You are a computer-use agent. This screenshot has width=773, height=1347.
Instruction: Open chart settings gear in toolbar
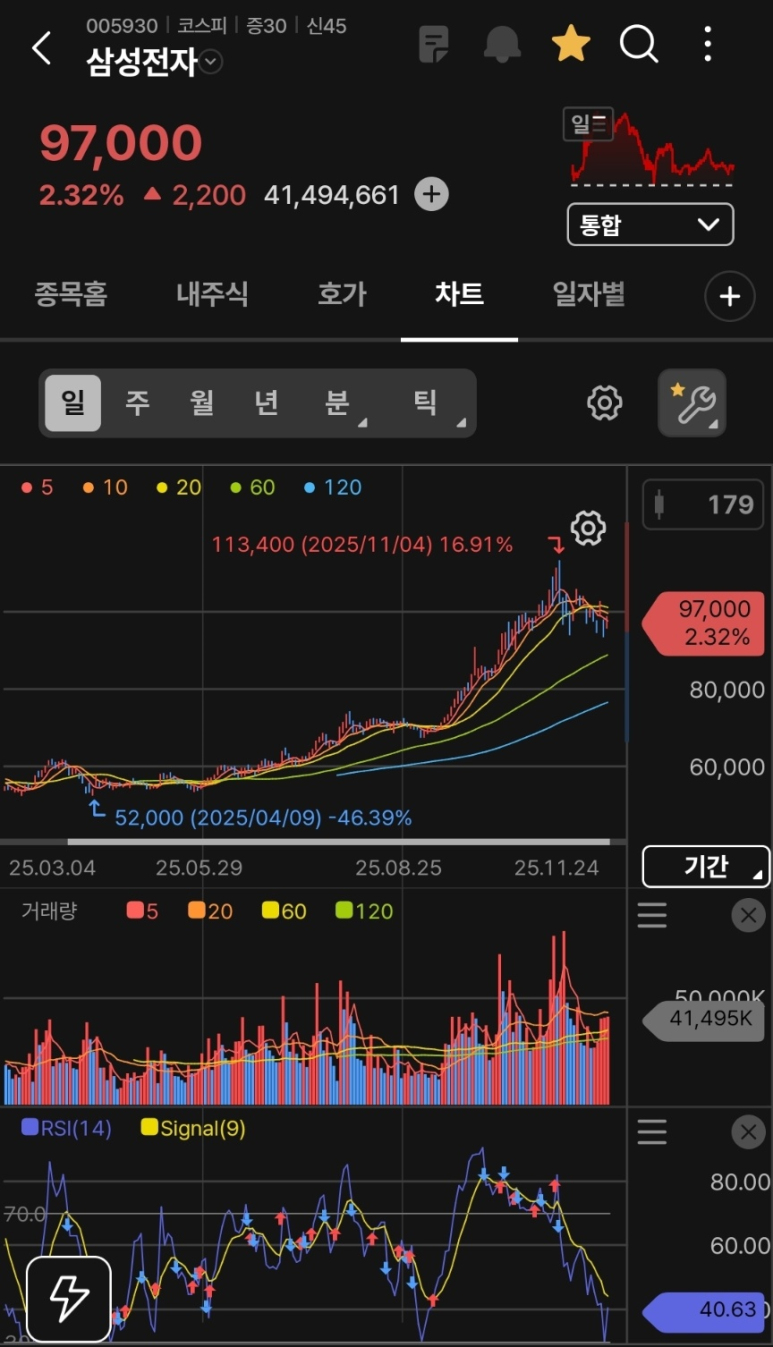tap(604, 403)
